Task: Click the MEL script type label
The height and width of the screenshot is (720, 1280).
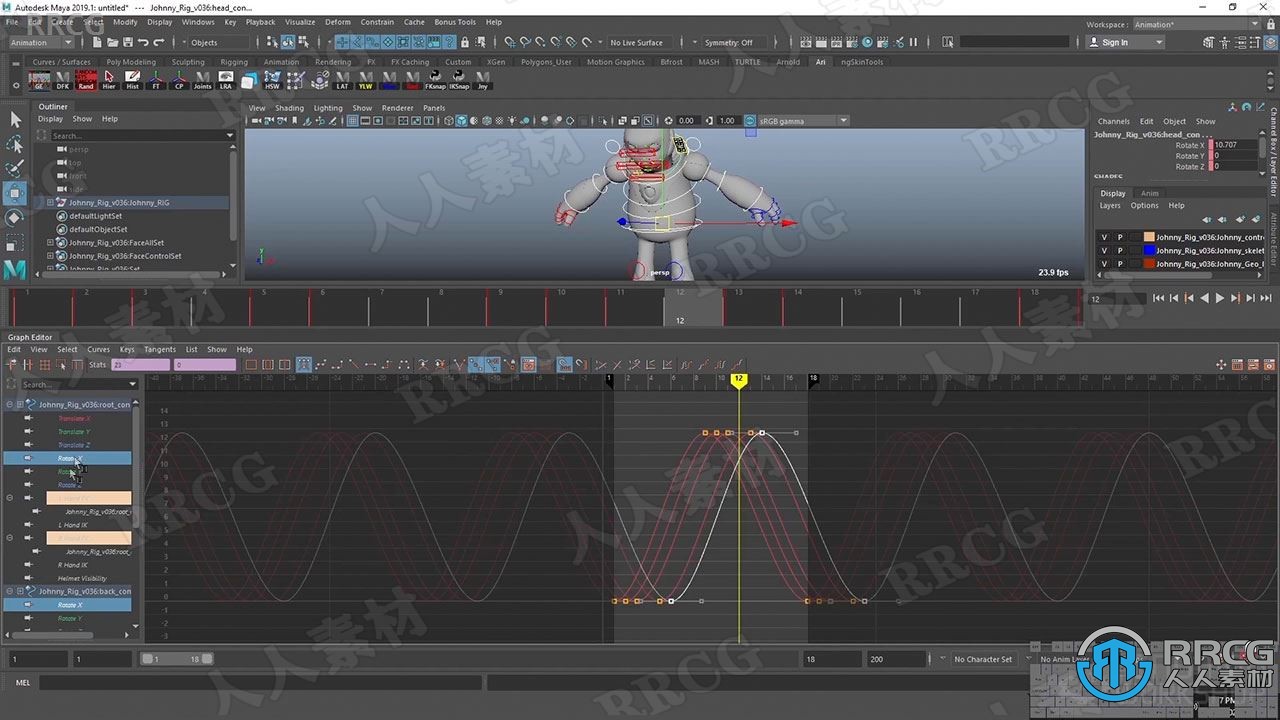Action: tap(22, 683)
